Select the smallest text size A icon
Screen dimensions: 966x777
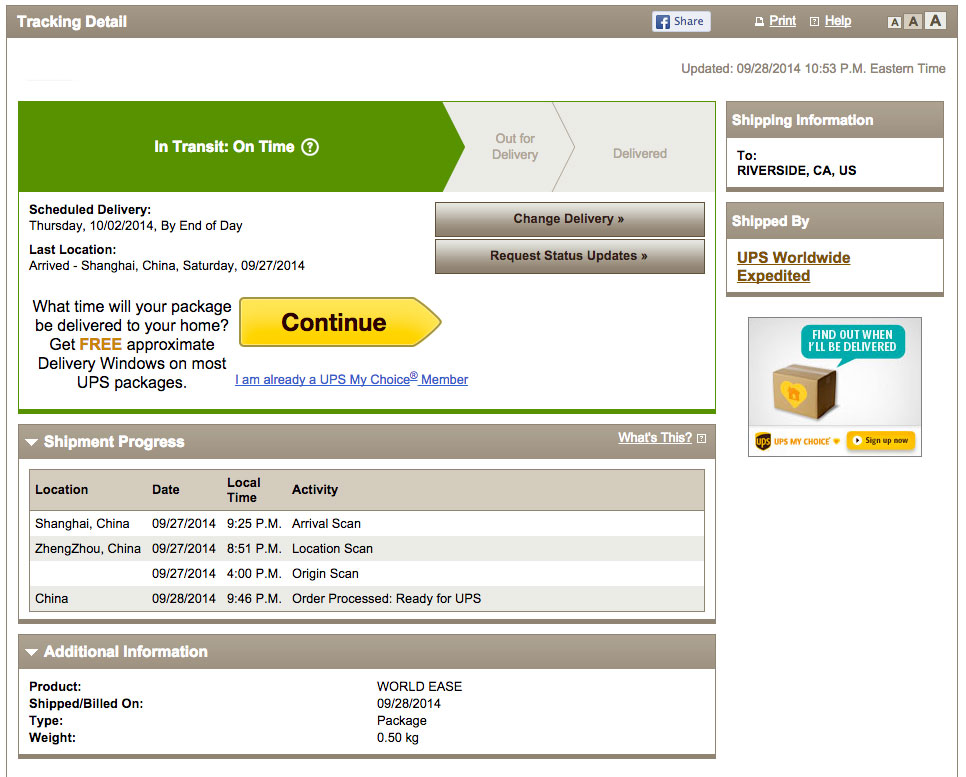pyautogui.click(x=895, y=23)
